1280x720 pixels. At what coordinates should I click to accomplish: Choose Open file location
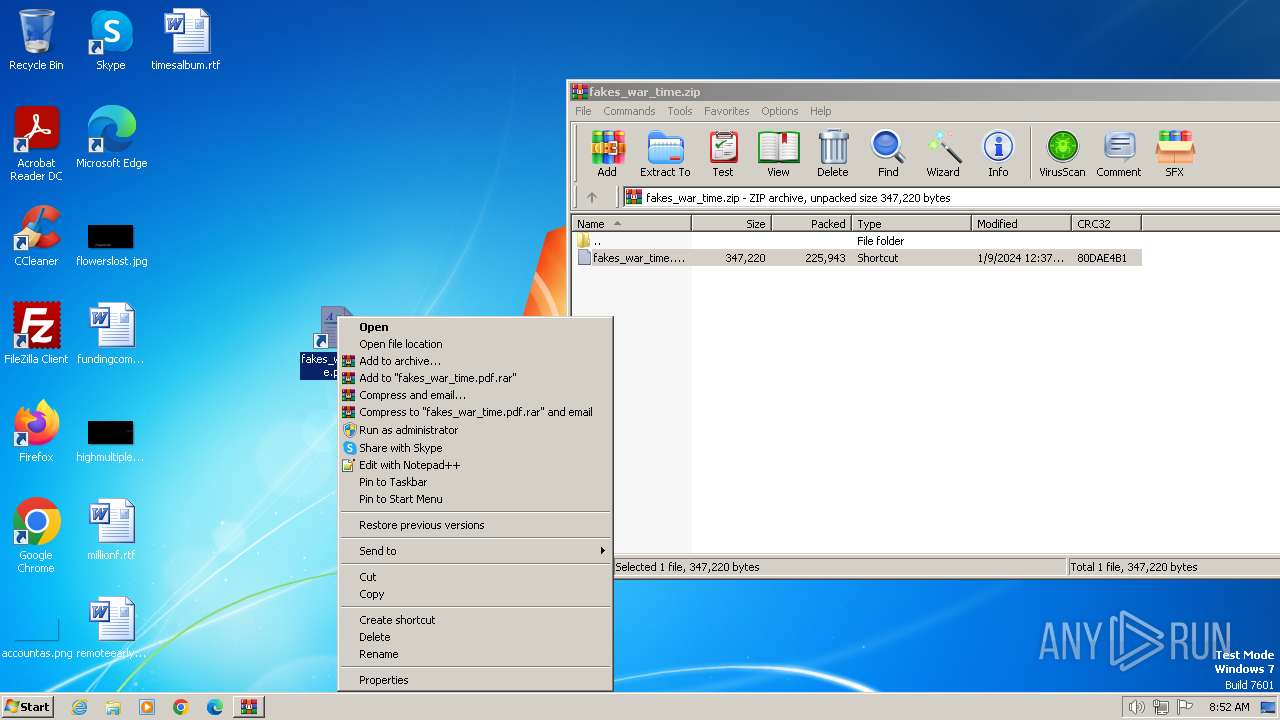tap(475, 344)
